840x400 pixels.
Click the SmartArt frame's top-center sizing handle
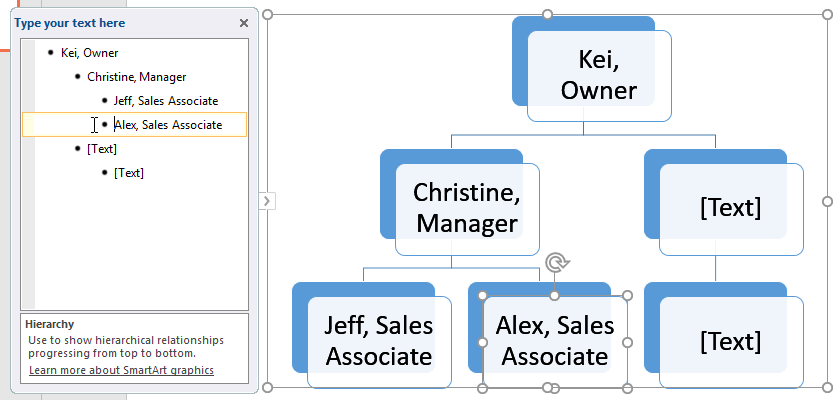[547, 14]
